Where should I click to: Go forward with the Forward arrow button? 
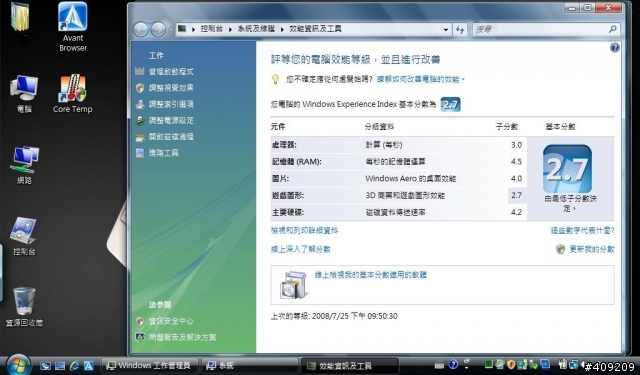tap(158, 29)
